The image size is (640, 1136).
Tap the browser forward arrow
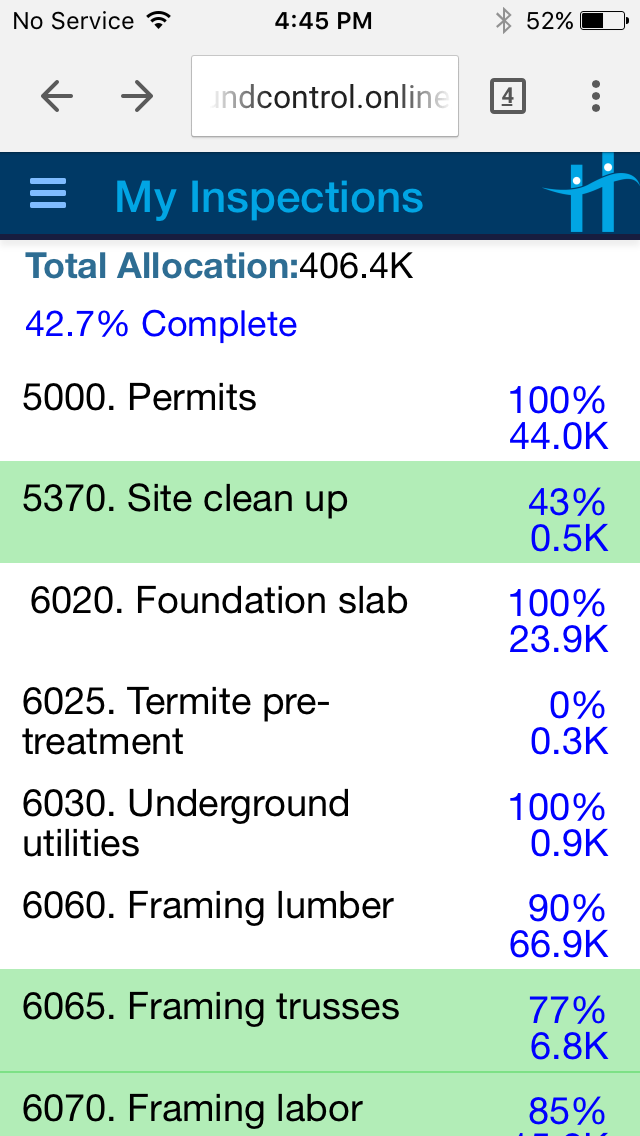click(x=137, y=96)
